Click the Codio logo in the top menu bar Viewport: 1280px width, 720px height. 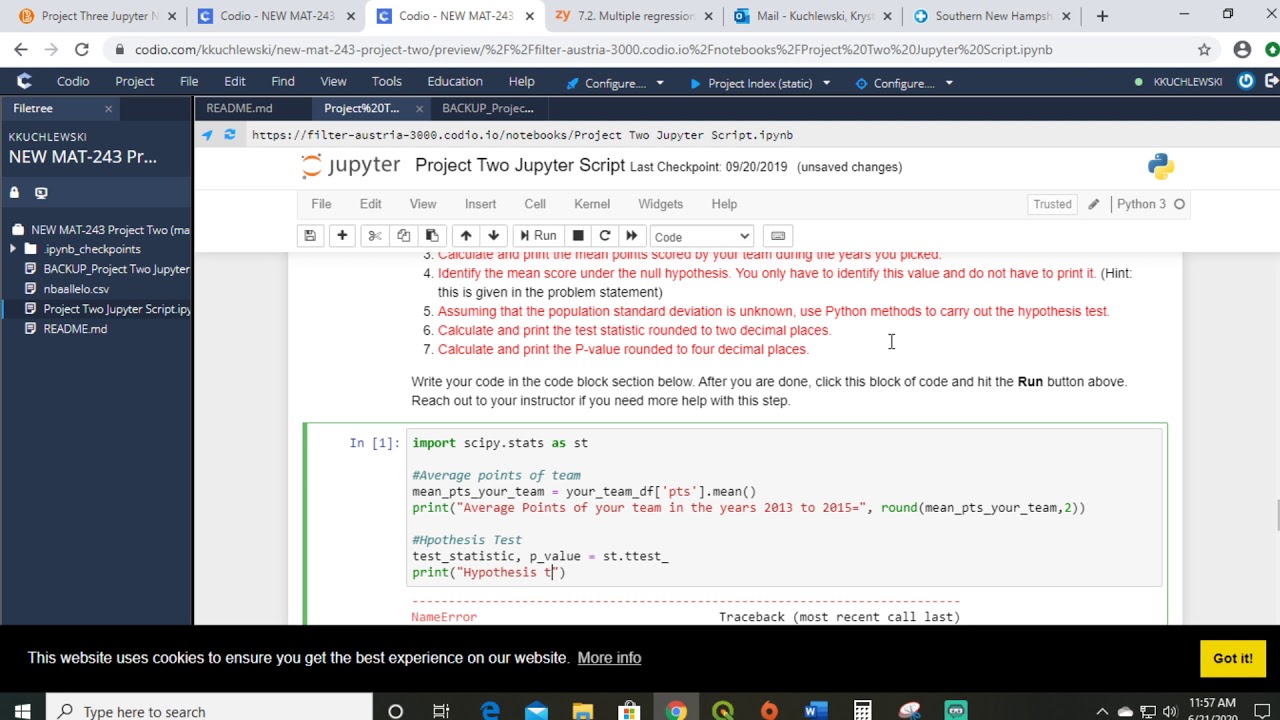point(24,82)
